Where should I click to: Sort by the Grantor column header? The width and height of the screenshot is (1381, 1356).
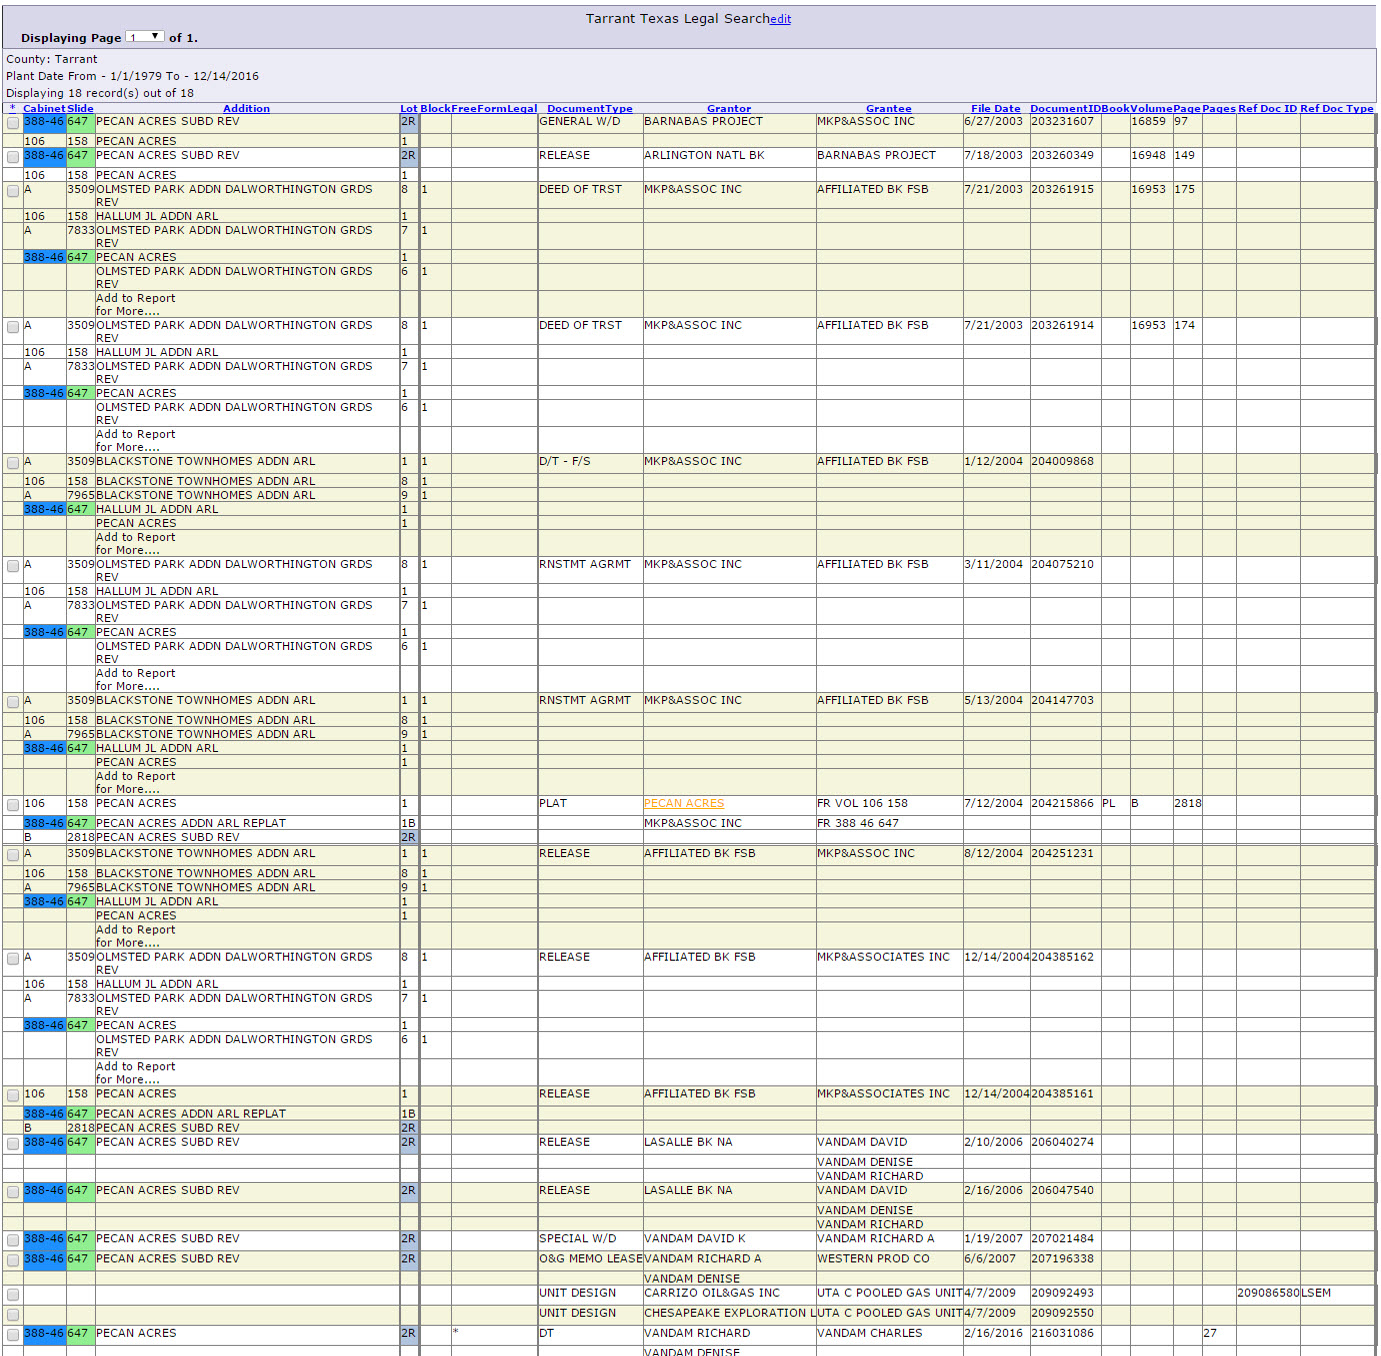[728, 109]
